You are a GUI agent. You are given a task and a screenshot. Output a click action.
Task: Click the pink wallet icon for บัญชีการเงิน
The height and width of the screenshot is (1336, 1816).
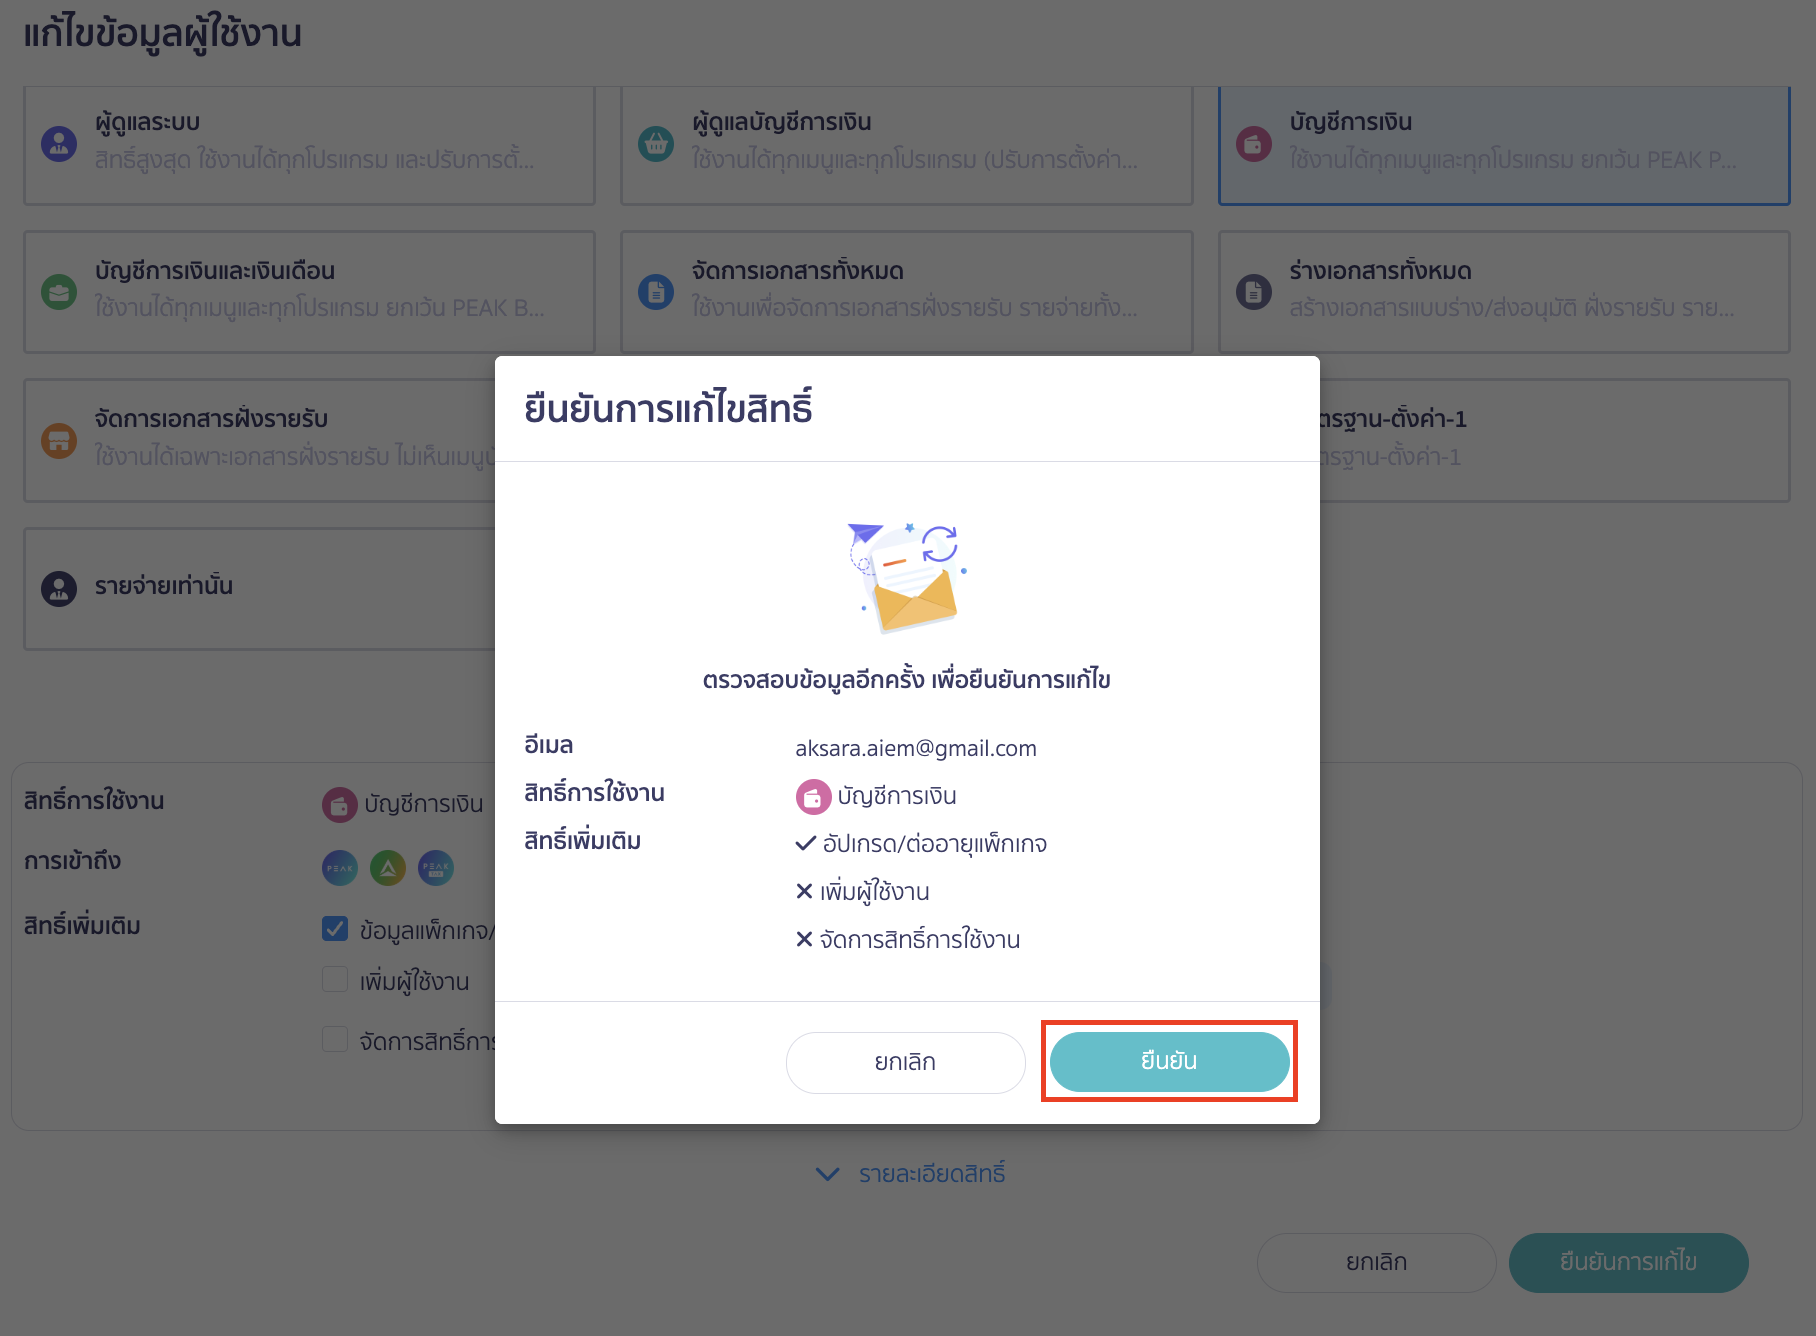pos(1254,143)
